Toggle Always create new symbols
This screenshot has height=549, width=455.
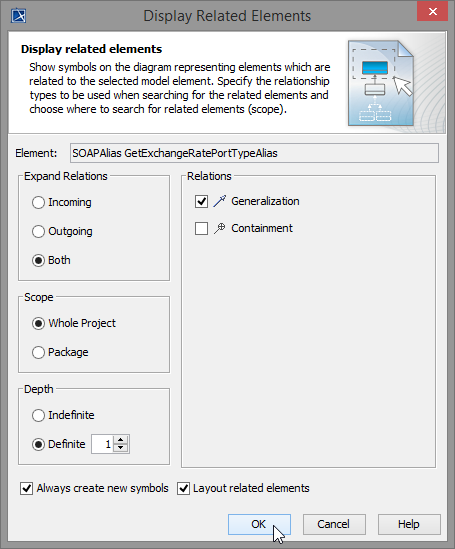coord(27,488)
